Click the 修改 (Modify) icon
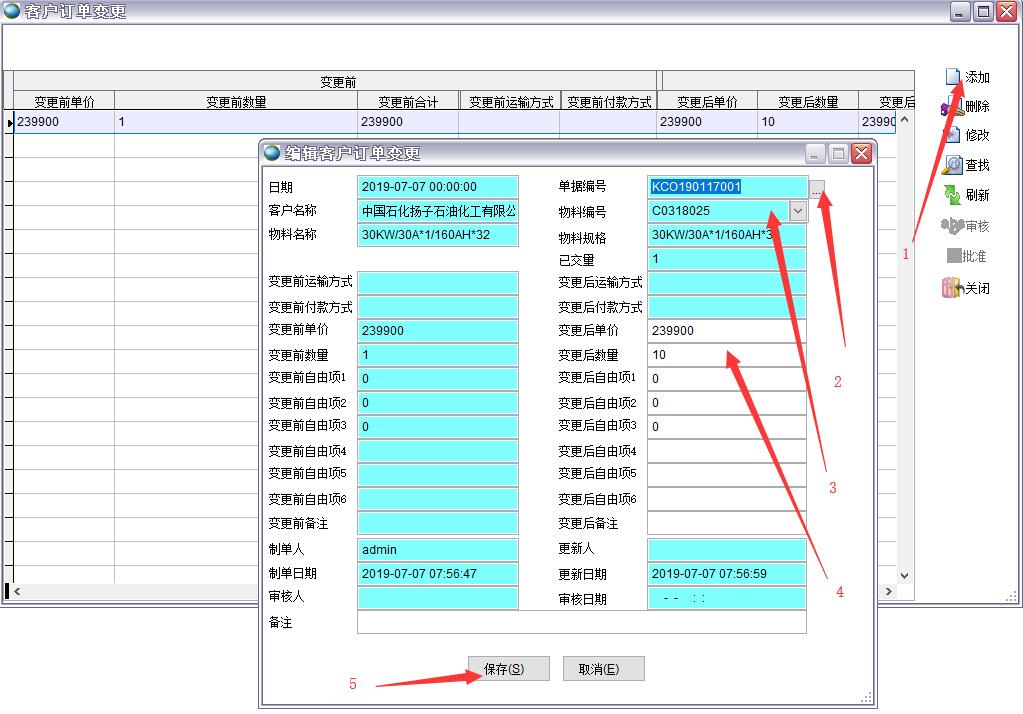1023x714 pixels. (x=951, y=135)
